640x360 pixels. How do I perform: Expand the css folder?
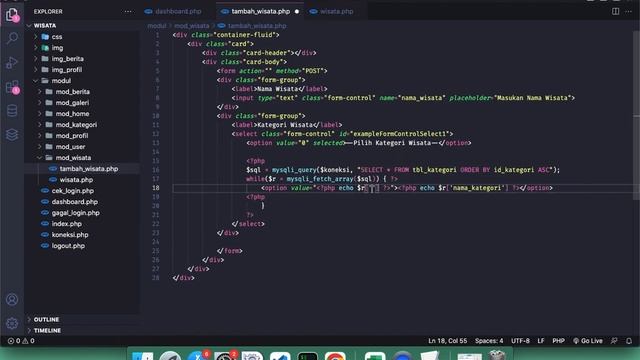tap(57, 37)
